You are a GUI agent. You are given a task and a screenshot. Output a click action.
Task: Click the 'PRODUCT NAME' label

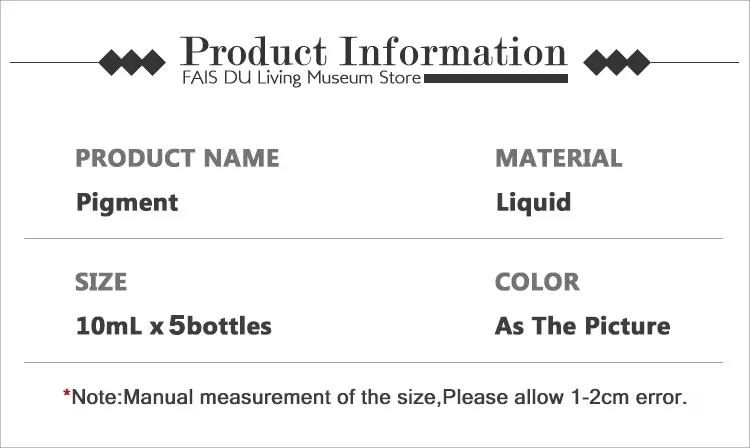177,158
